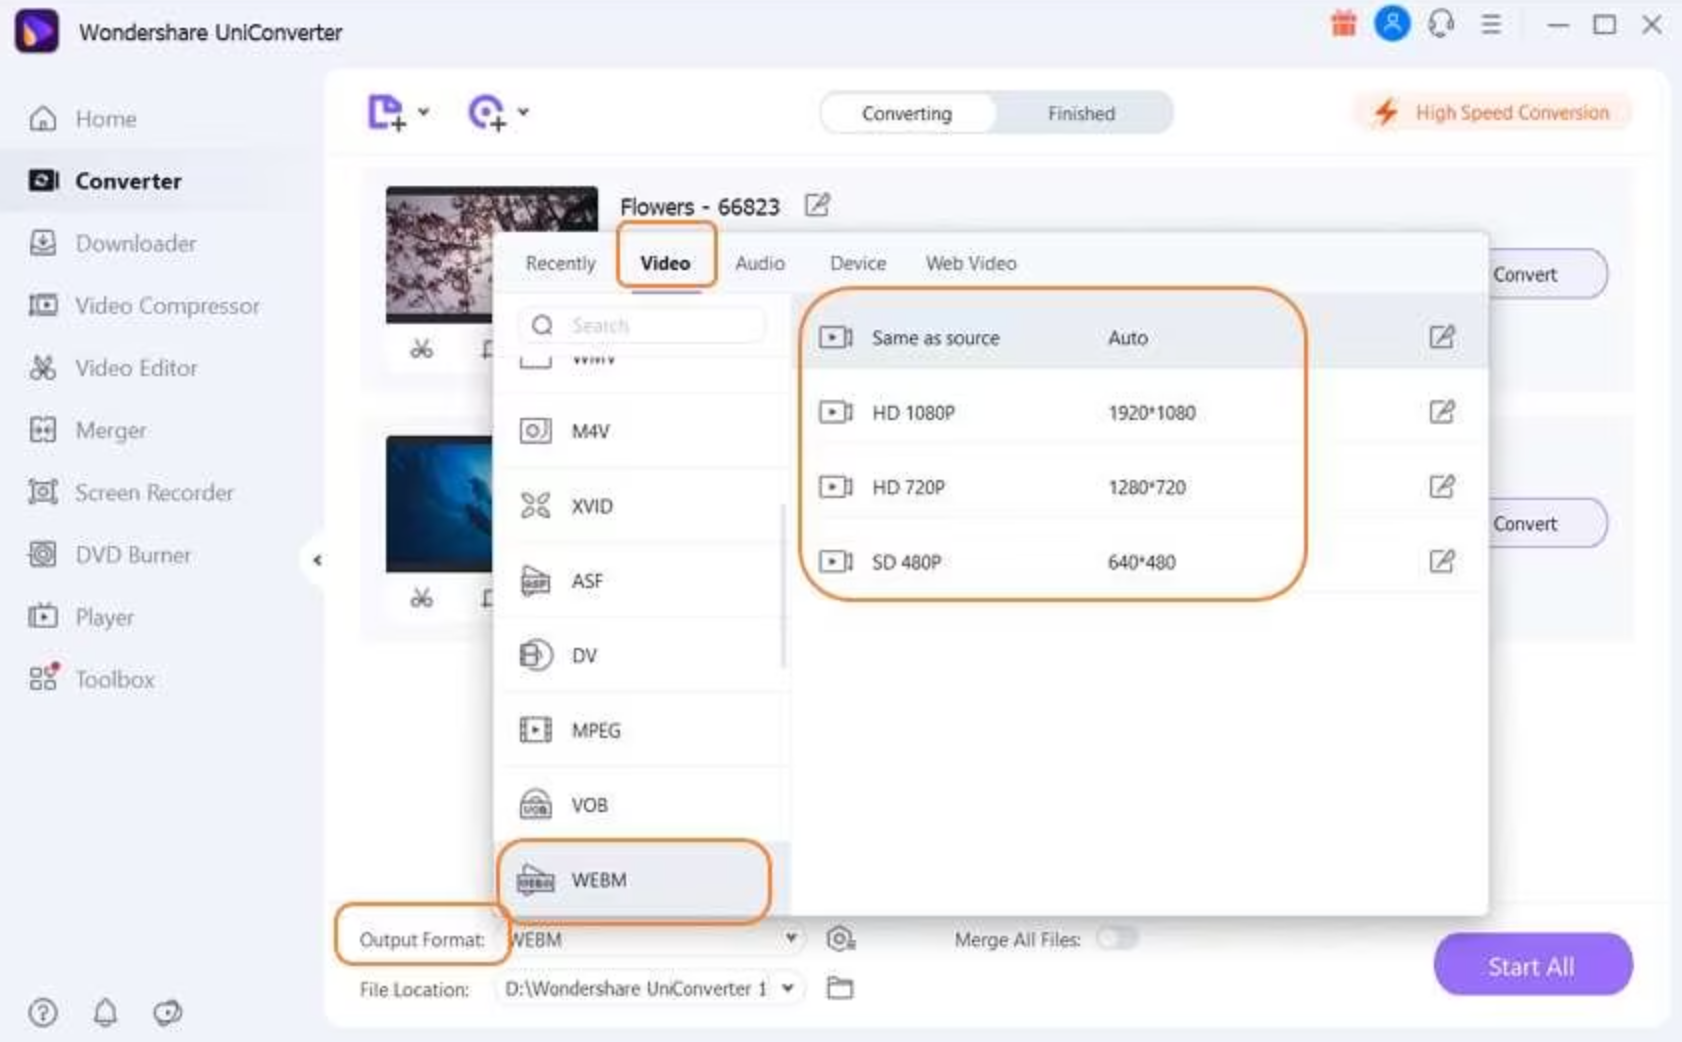Open the gift box promotions icon
The width and height of the screenshot is (1682, 1042).
click(1343, 23)
